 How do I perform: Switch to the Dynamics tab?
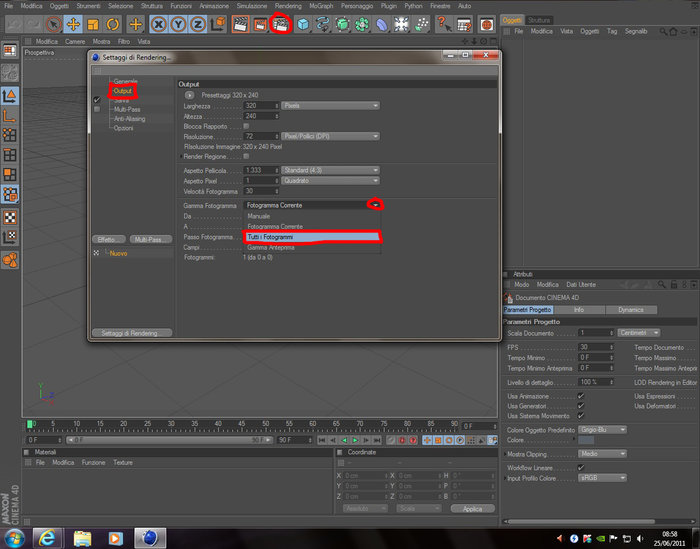click(631, 310)
